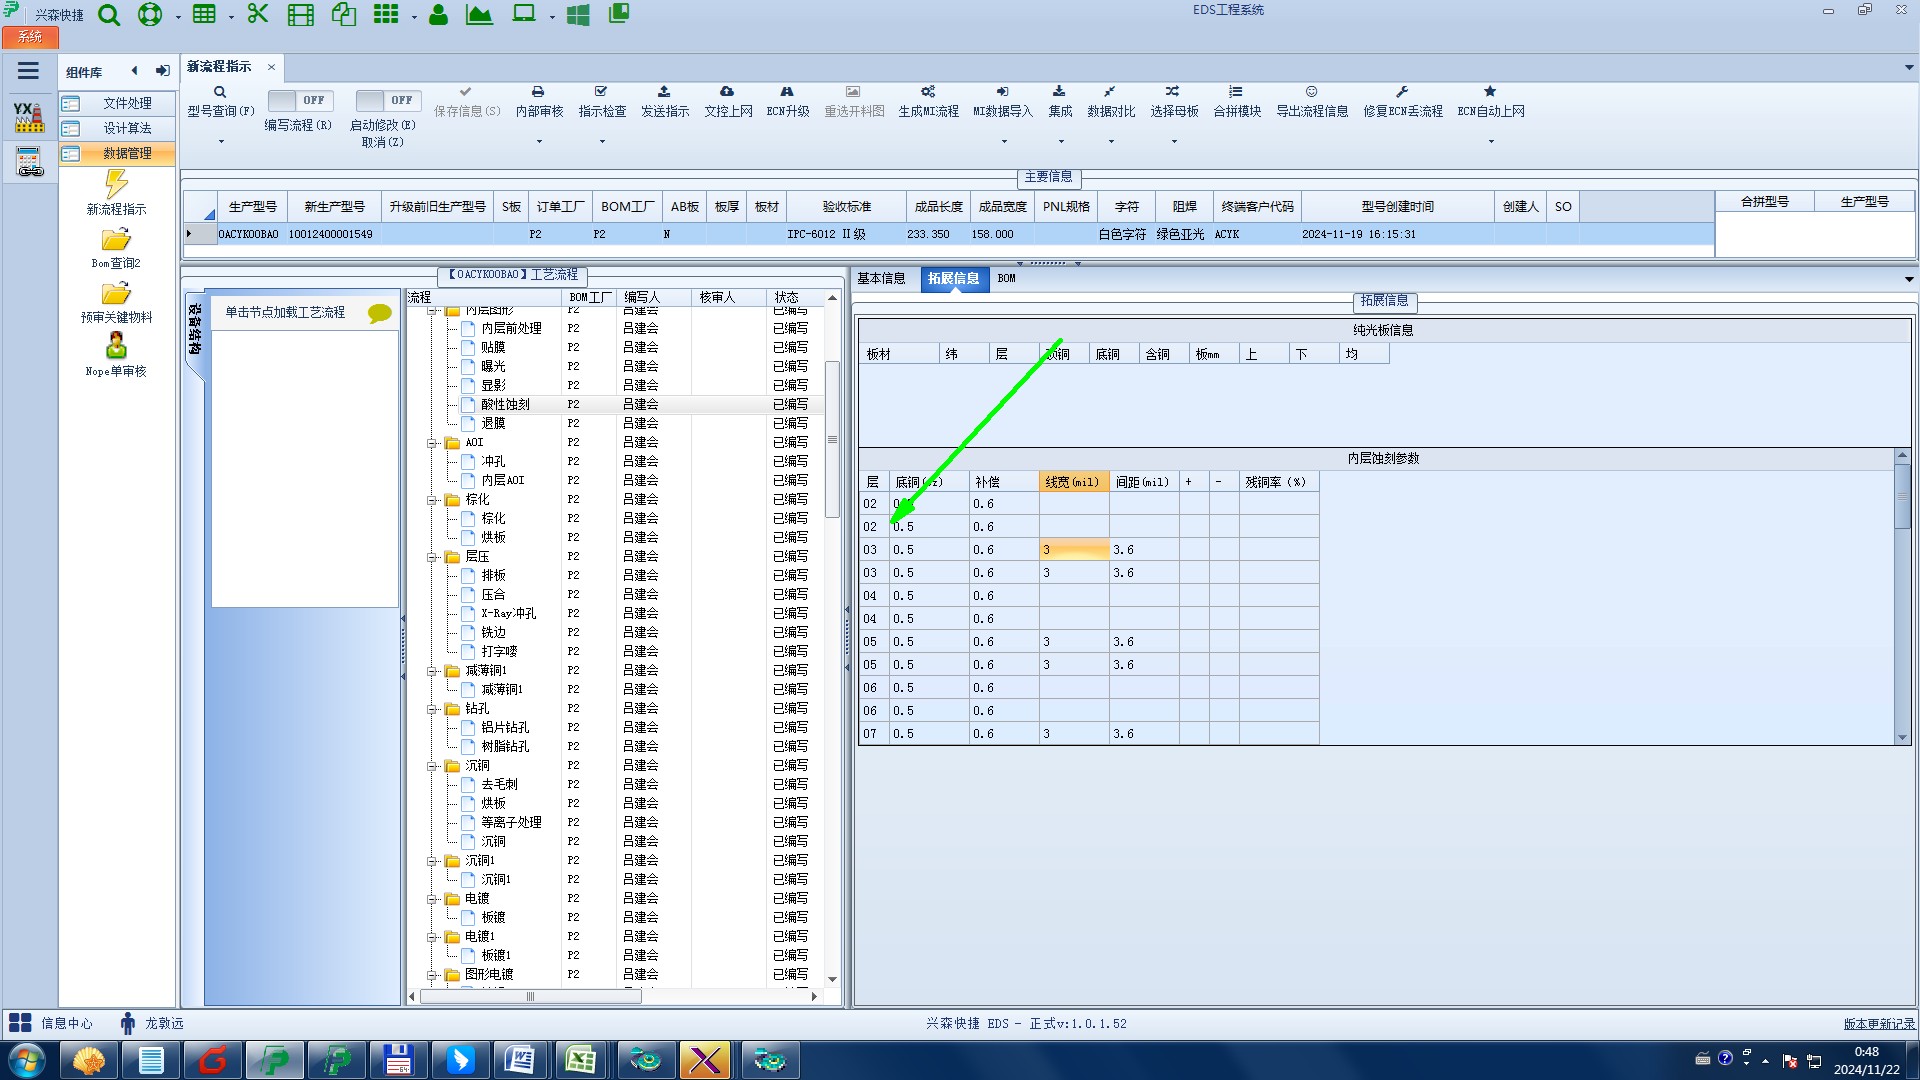
Task: Open the 版本更新记录 link
Action: [x=1878, y=1024]
